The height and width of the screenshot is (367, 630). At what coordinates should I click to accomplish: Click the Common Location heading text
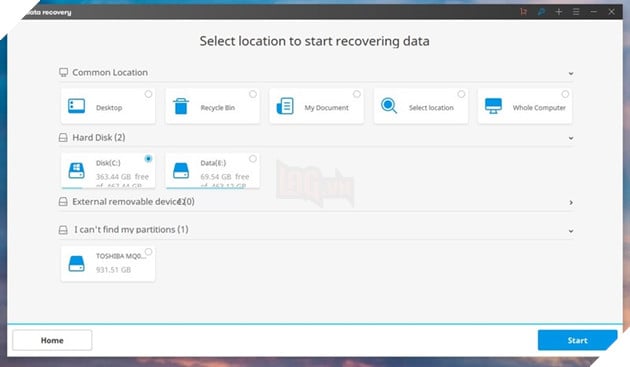click(110, 72)
